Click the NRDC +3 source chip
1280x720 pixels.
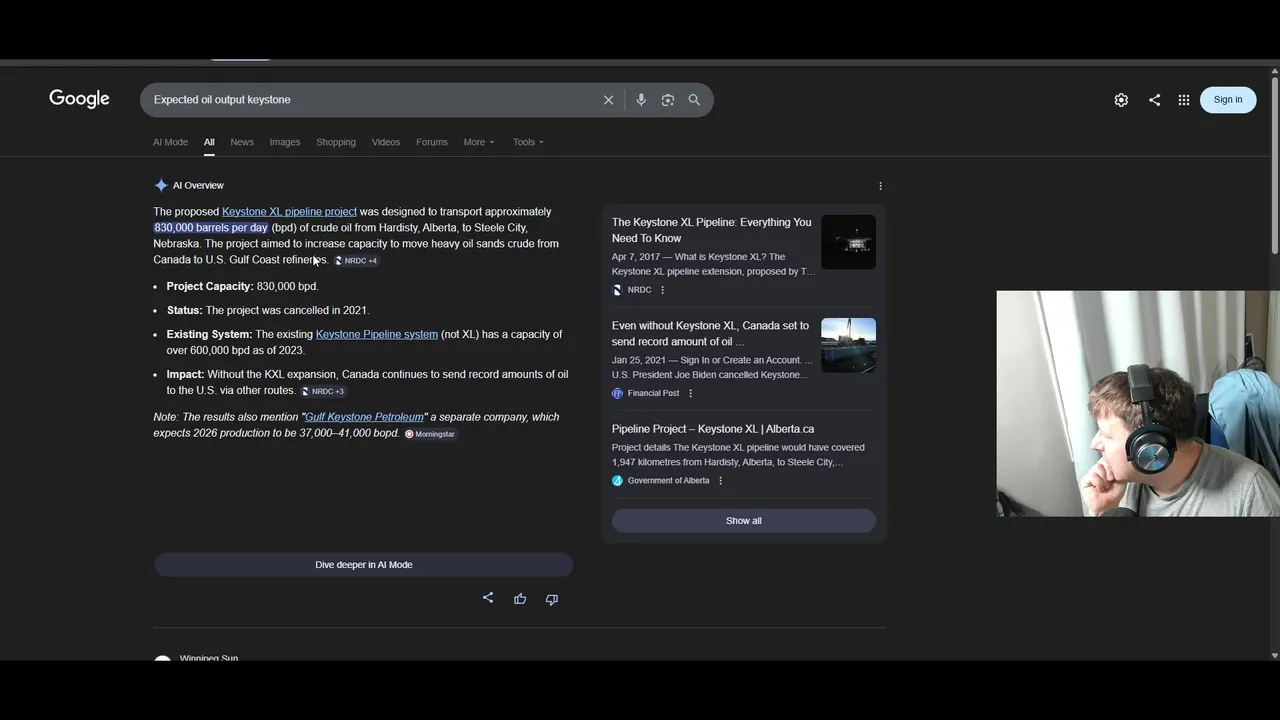point(323,391)
